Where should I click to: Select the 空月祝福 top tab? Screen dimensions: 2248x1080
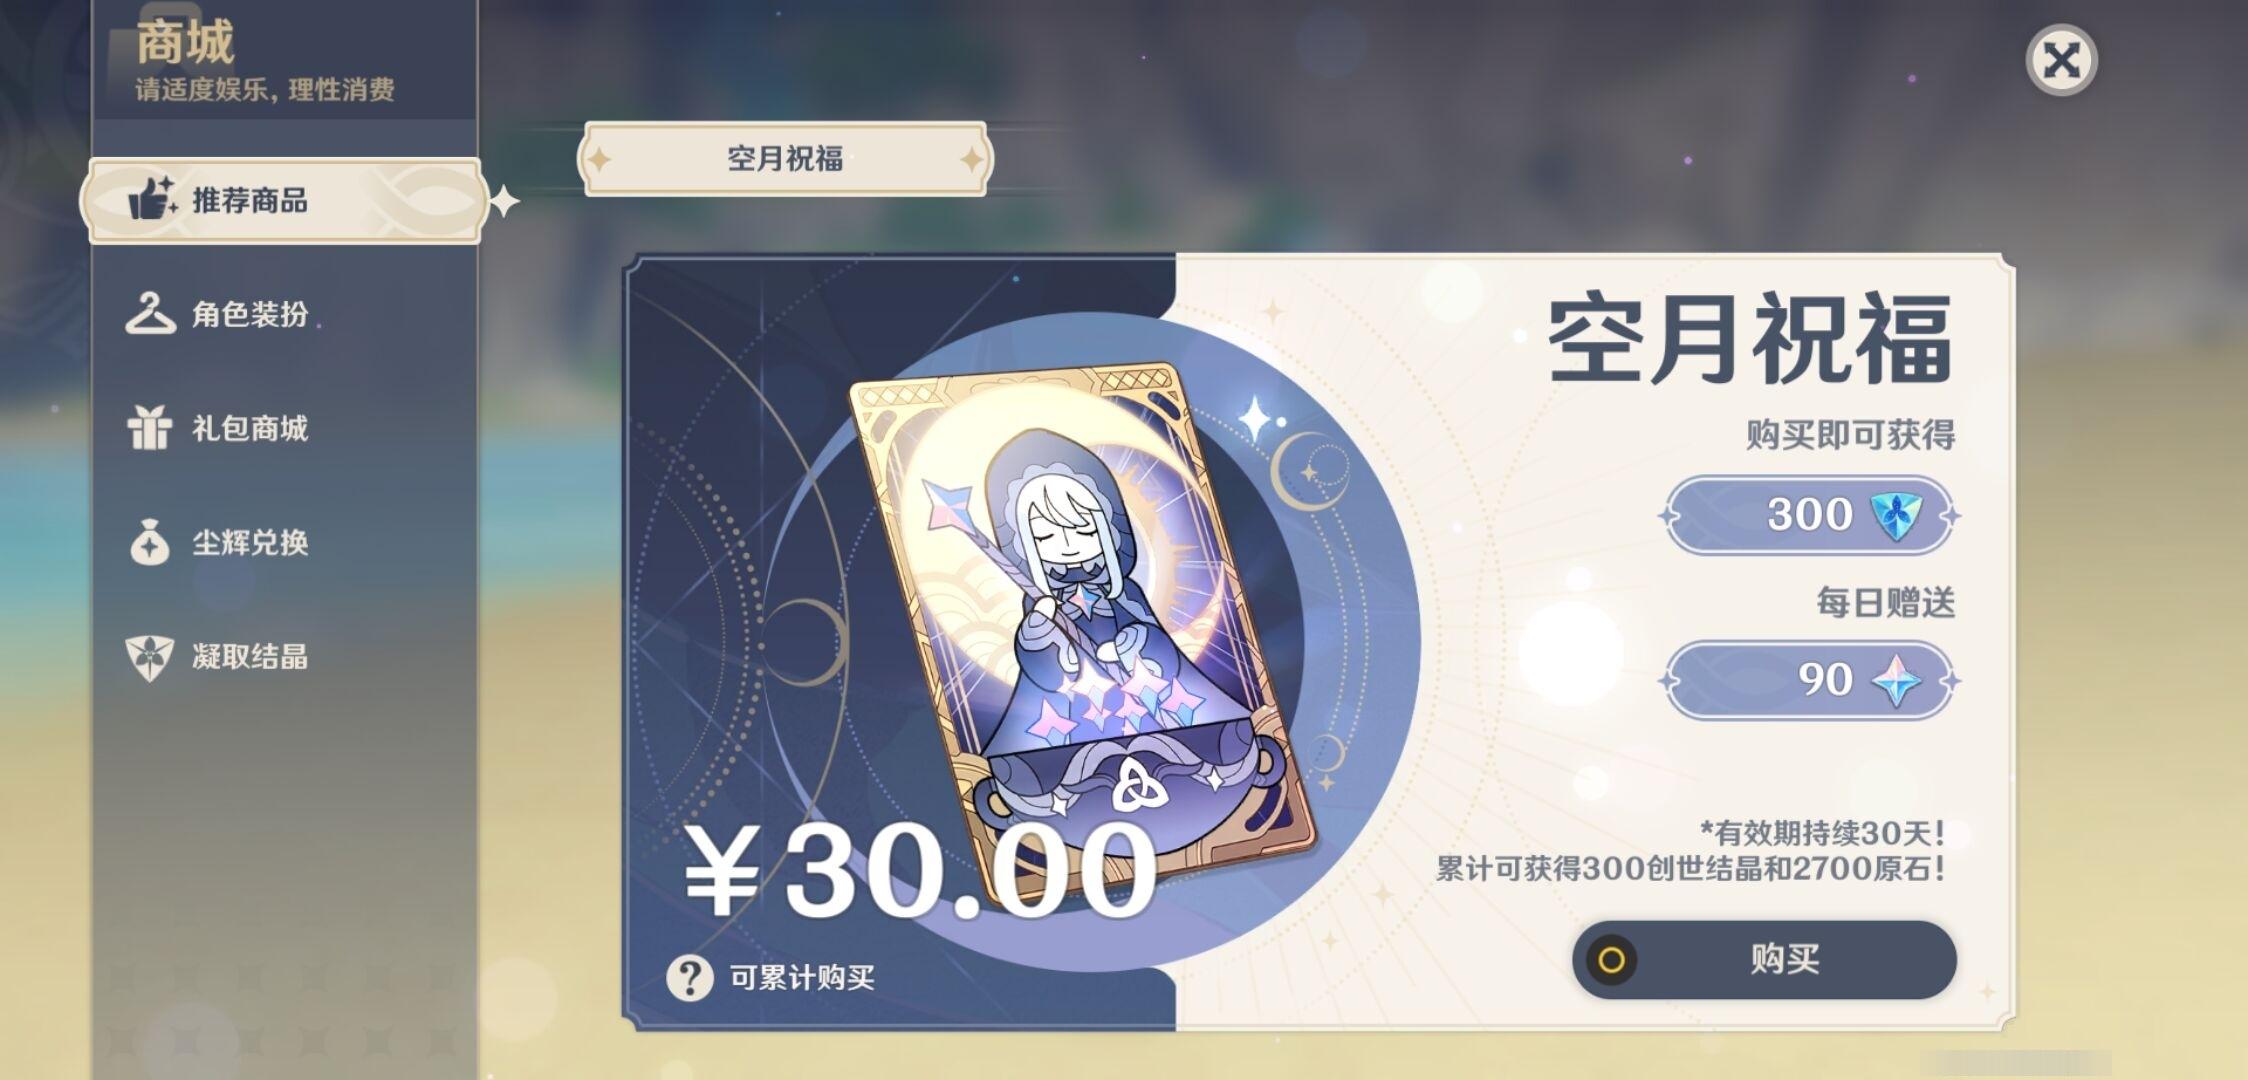click(x=785, y=159)
